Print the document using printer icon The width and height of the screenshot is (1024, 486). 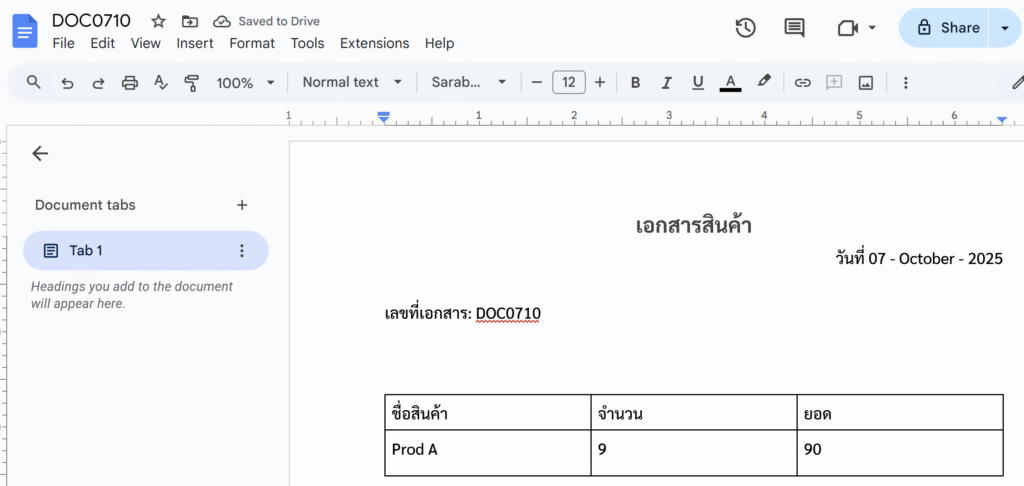129,83
